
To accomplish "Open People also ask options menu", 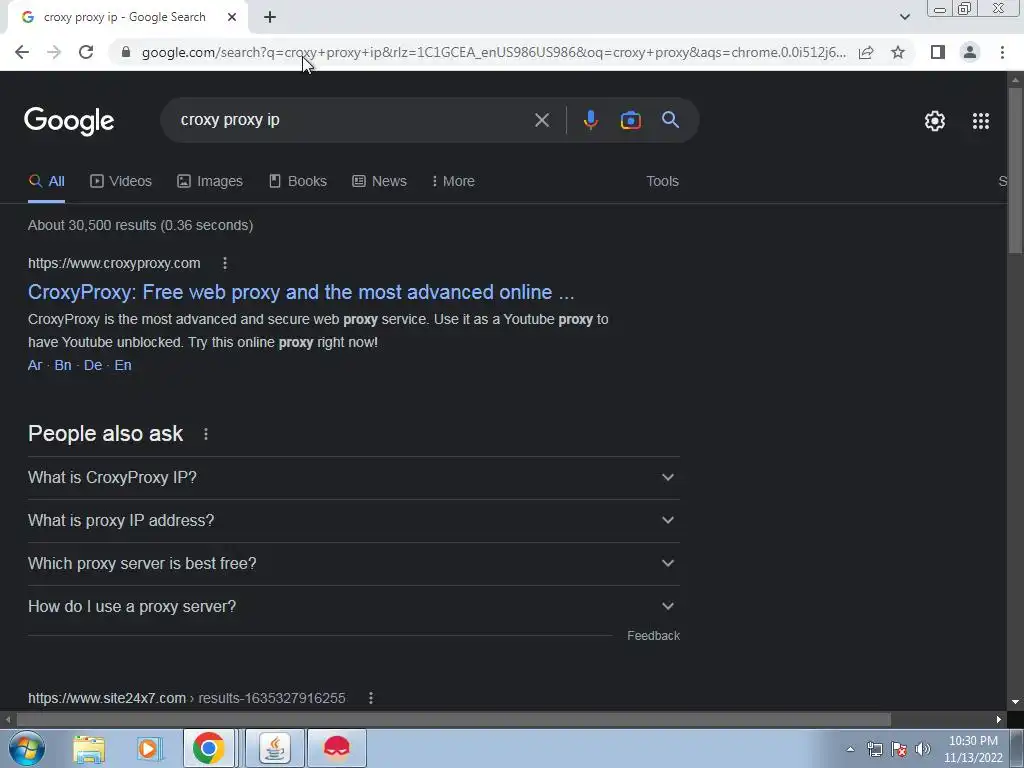I will [206, 434].
